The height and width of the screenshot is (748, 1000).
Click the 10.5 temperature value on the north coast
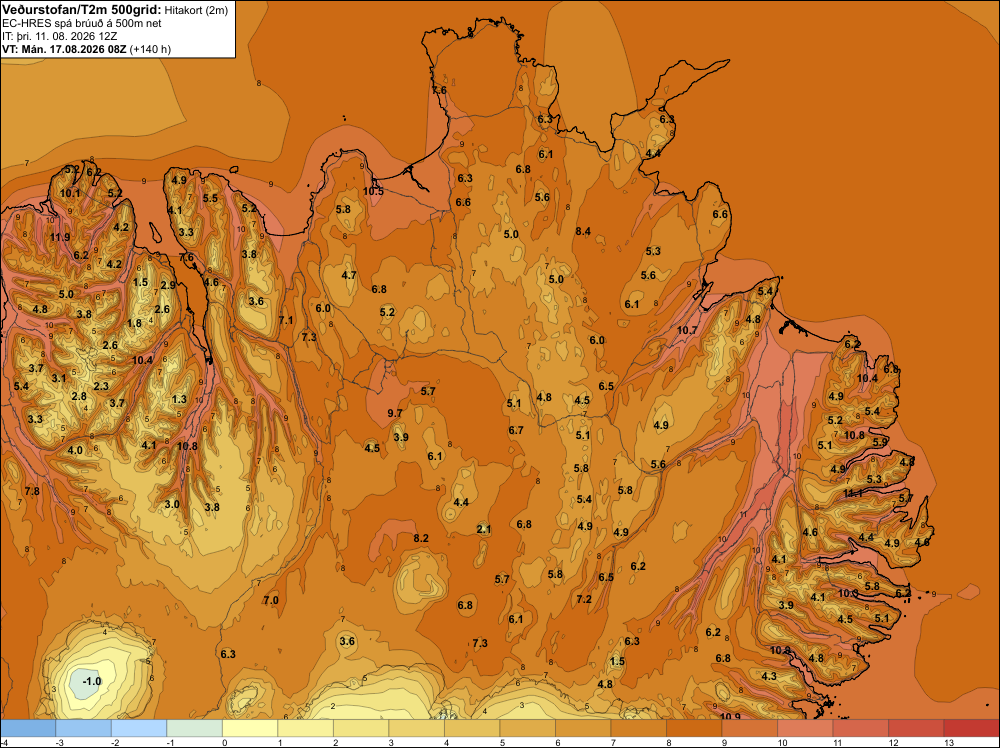[x=373, y=191]
